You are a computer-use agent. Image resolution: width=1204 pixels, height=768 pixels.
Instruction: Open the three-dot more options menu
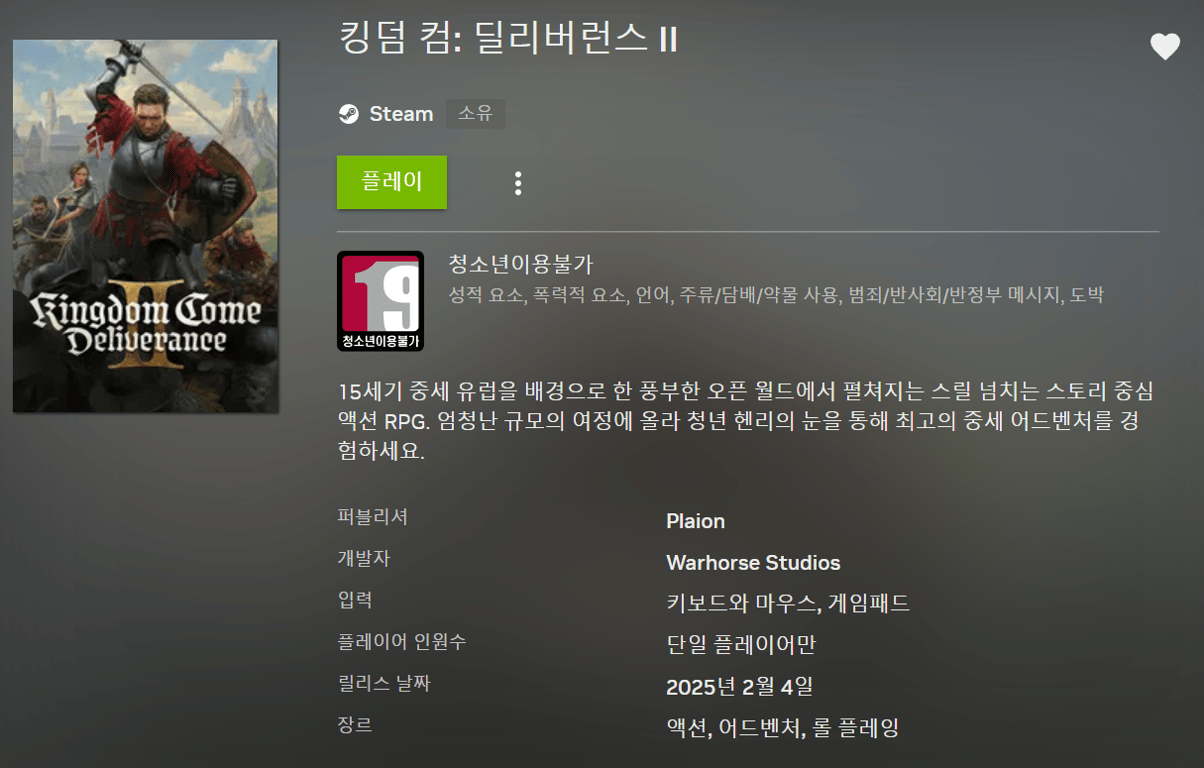[518, 183]
